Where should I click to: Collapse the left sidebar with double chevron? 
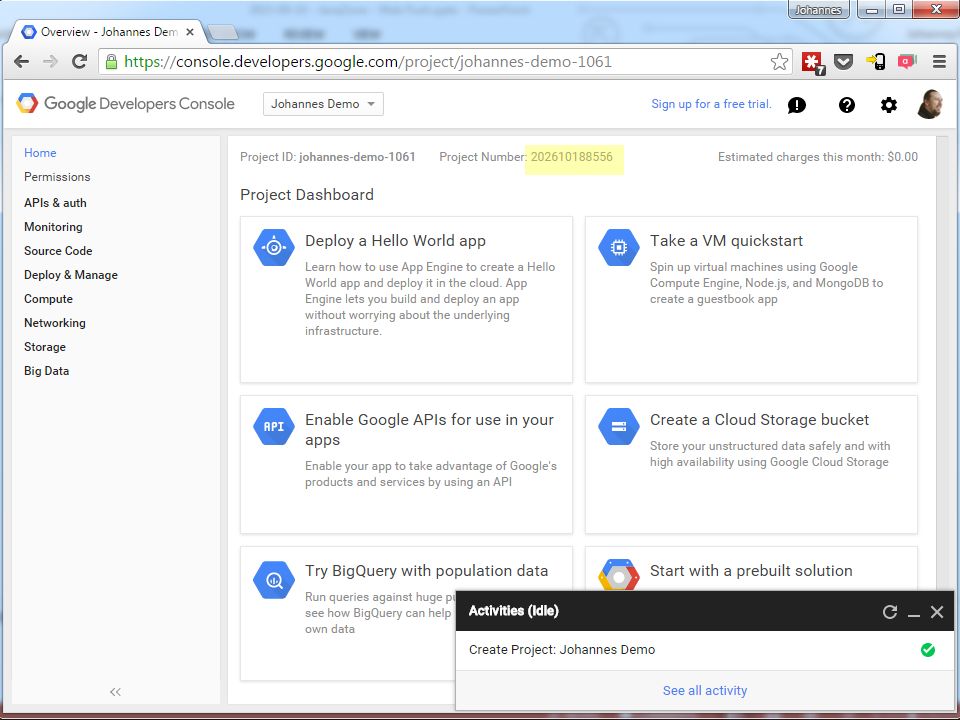tap(115, 692)
